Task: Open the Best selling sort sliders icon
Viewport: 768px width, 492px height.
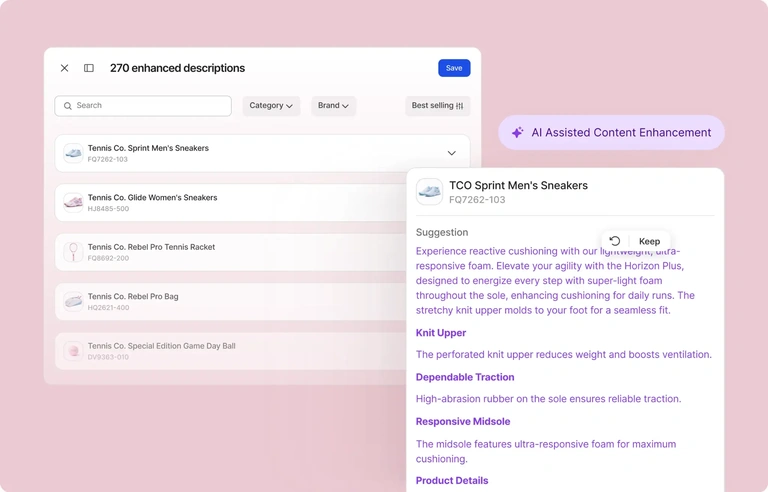Action: pyautogui.click(x=459, y=106)
